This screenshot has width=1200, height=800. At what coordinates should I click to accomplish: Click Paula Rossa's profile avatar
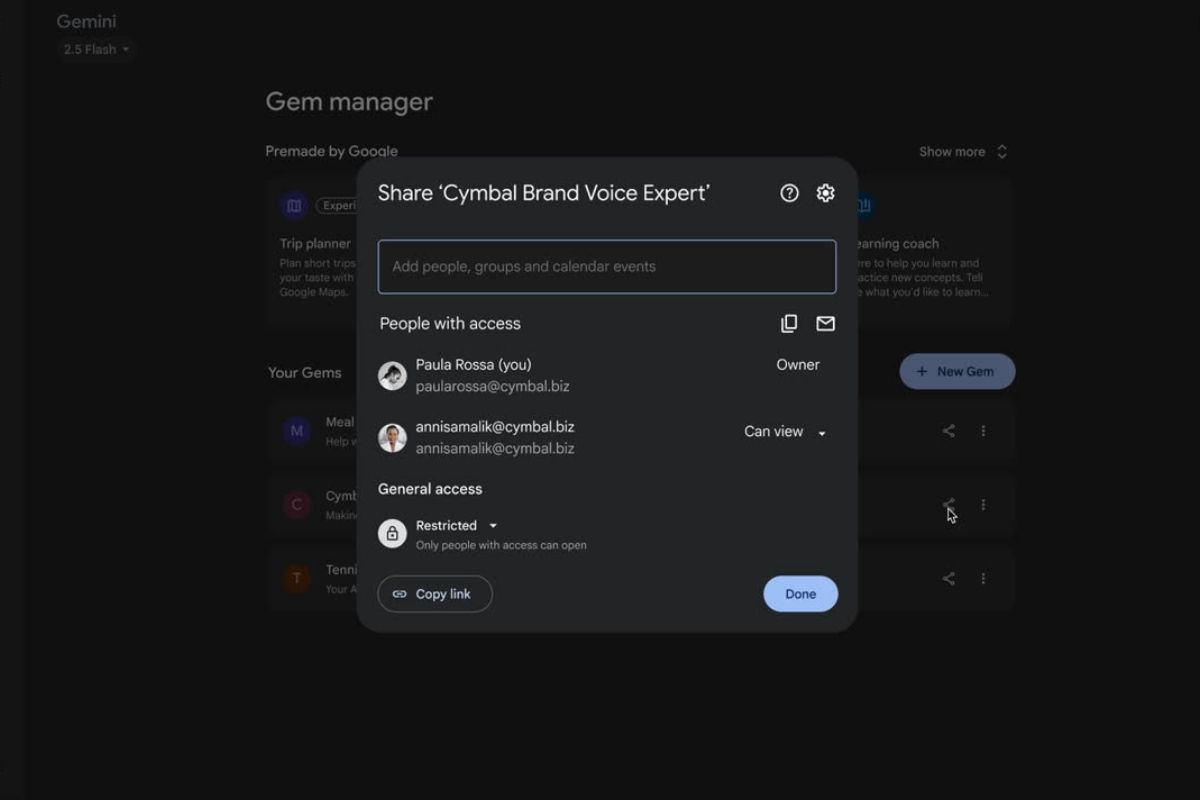point(392,376)
